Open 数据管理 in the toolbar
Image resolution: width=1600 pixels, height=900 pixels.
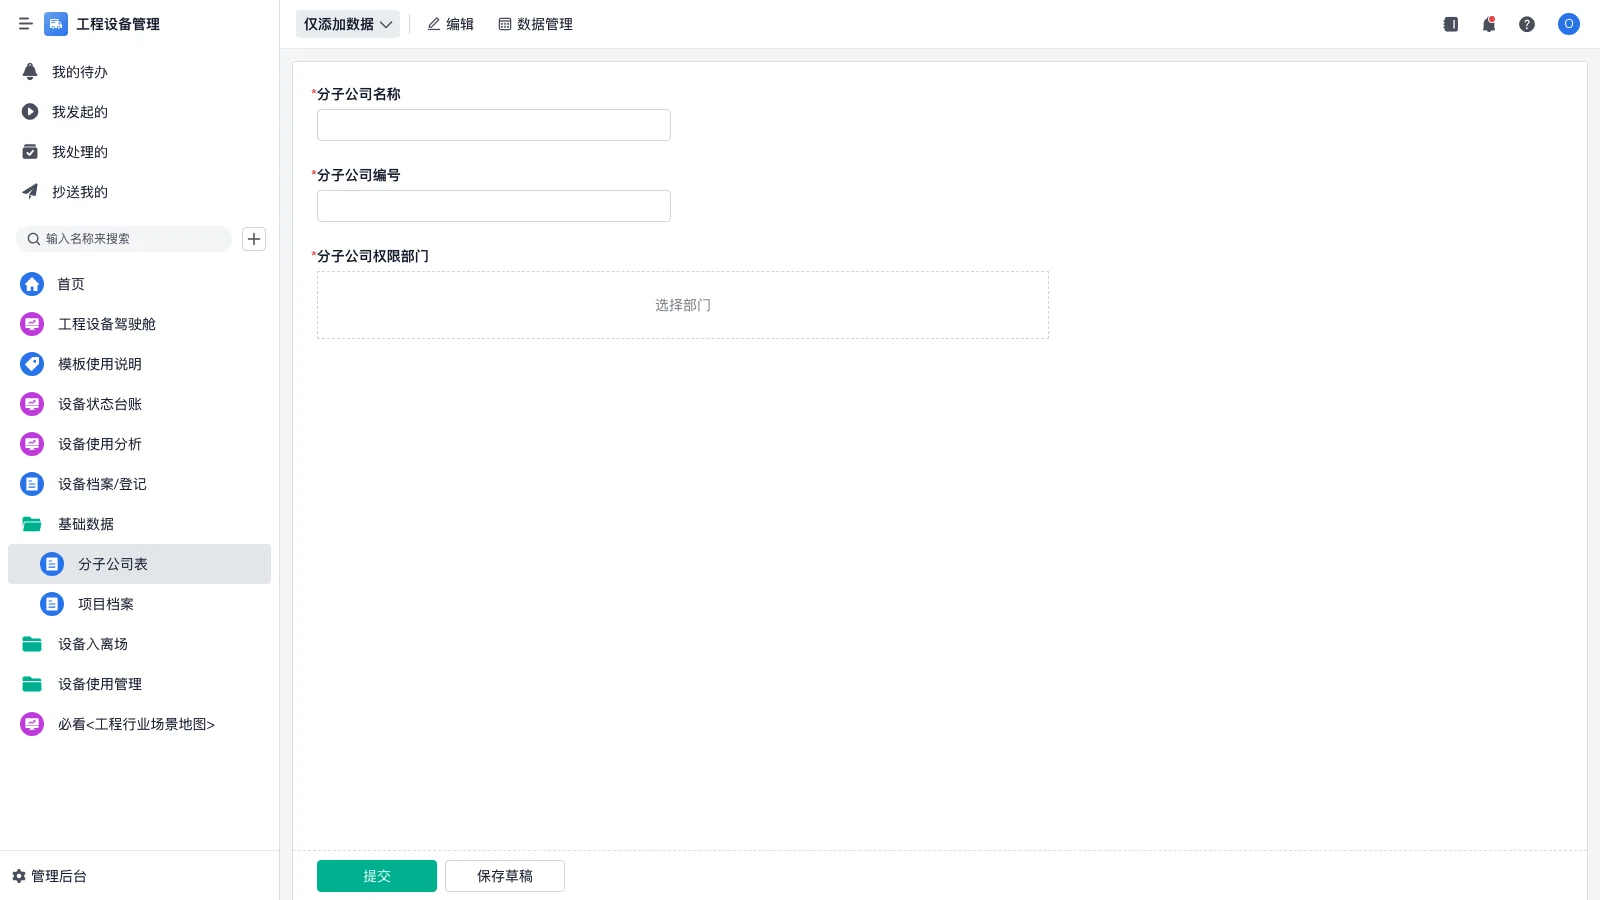535,24
